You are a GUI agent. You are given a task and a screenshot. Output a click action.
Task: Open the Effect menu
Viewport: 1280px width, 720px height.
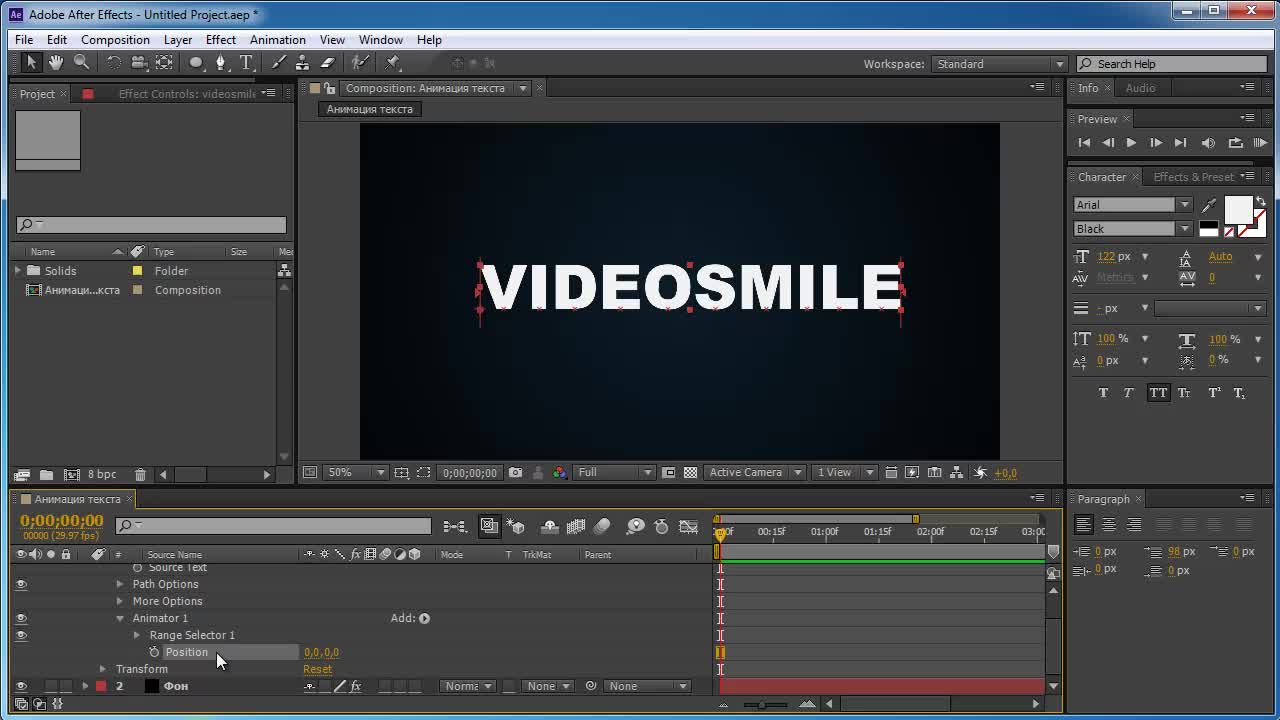click(221, 40)
